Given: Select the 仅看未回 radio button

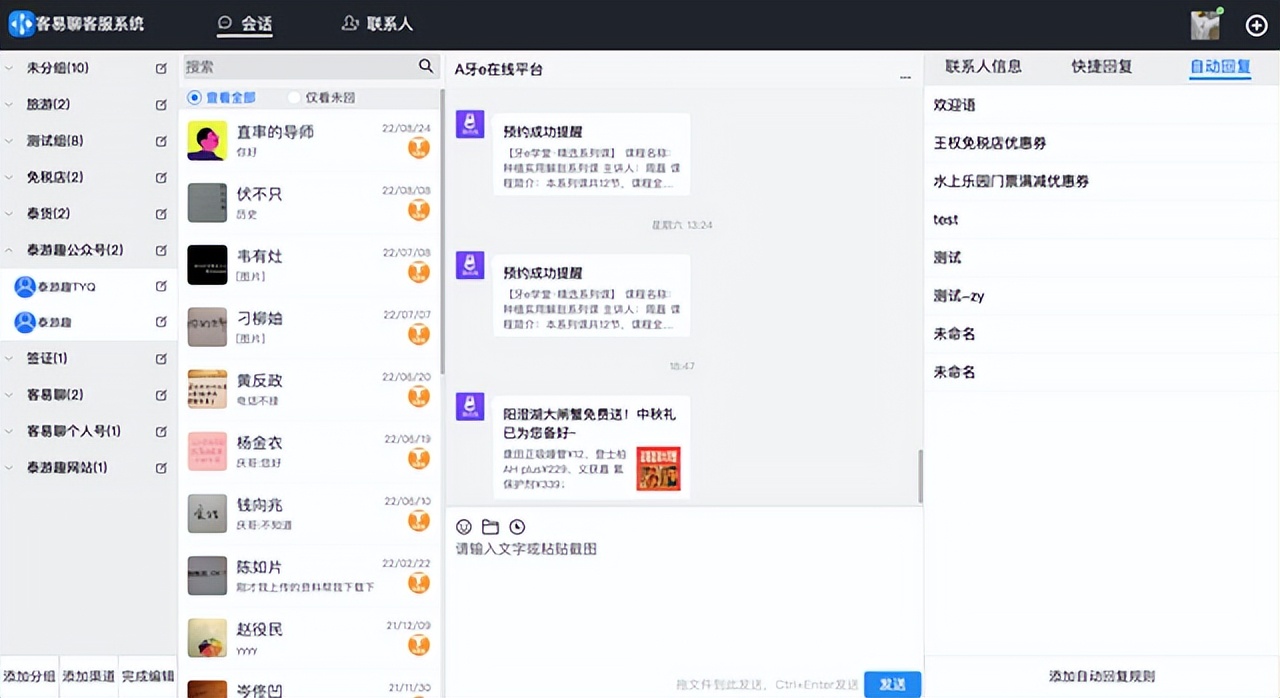Looking at the screenshot, I should click(x=294, y=98).
